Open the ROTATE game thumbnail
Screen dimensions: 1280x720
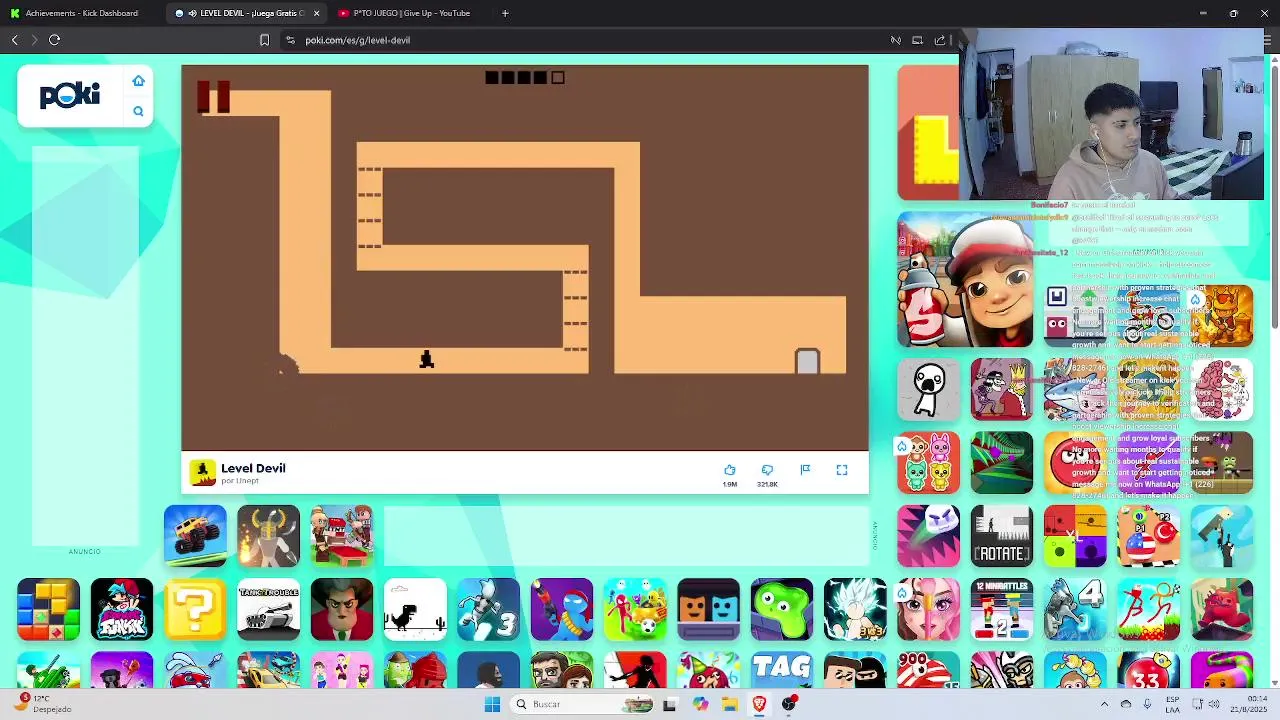click(1002, 536)
